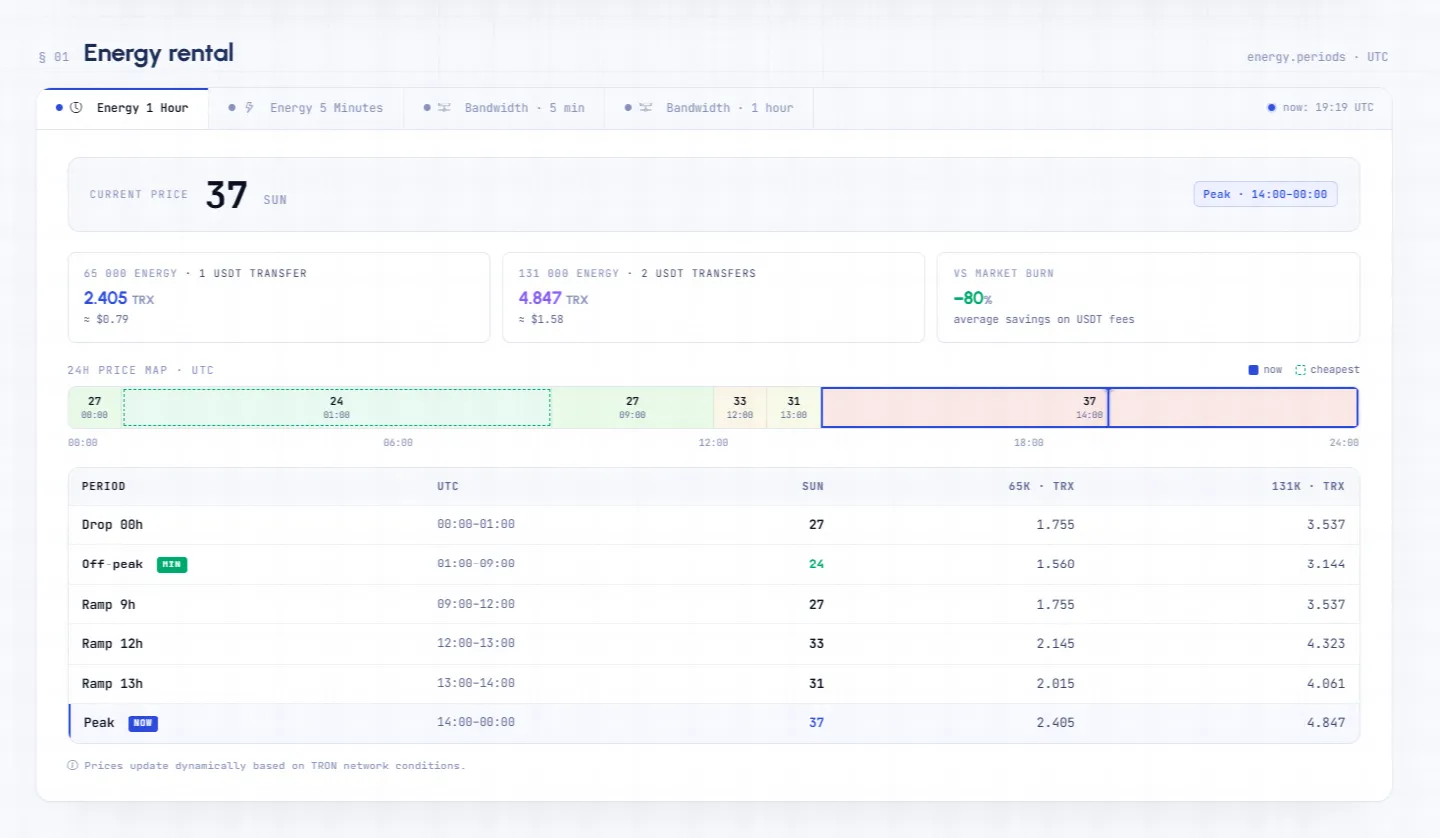Click the '65K · TRX' column header
Screen dimensions: 1440x838
tap(1041, 487)
